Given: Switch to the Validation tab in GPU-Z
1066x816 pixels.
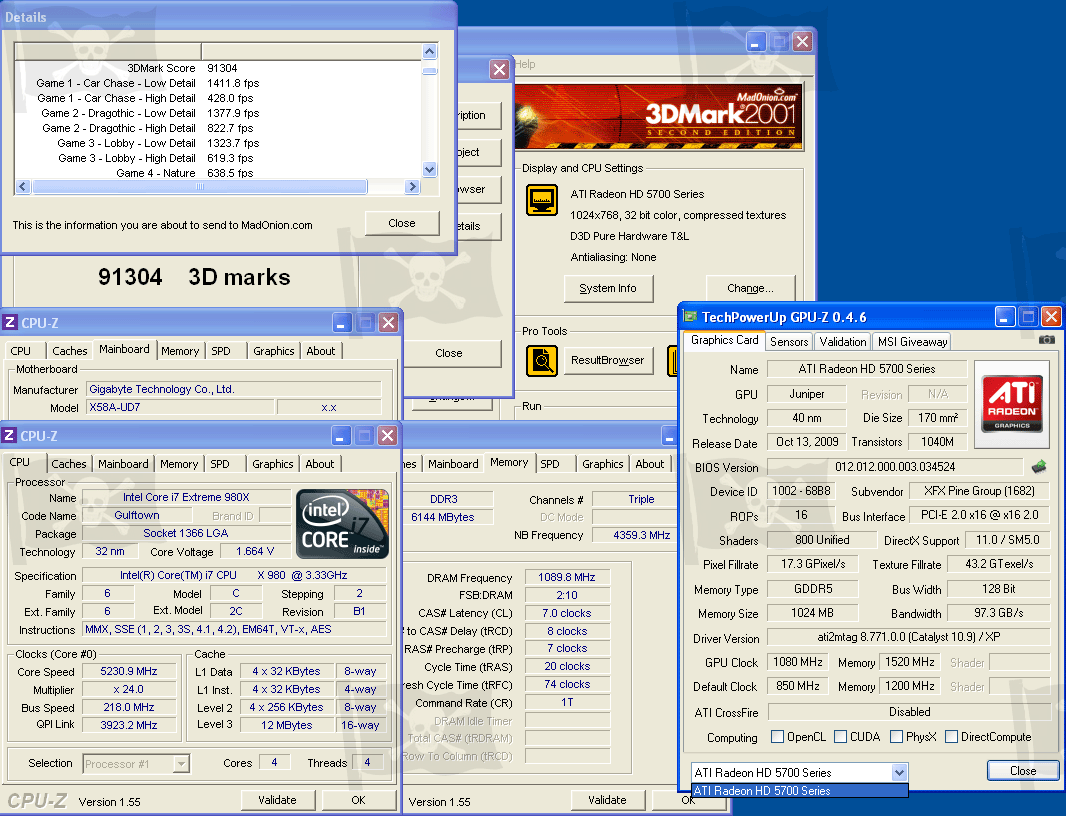Looking at the screenshot, I should (842, 341).
